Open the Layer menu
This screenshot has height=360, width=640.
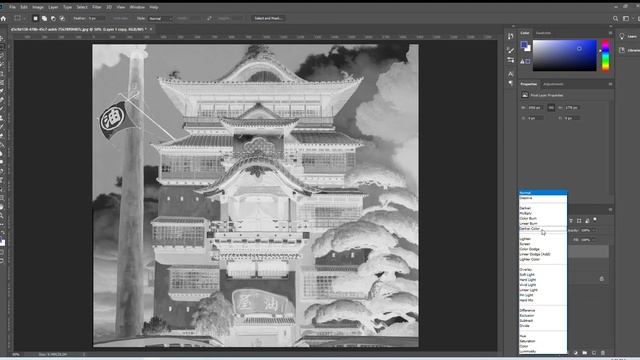point(53,7)
